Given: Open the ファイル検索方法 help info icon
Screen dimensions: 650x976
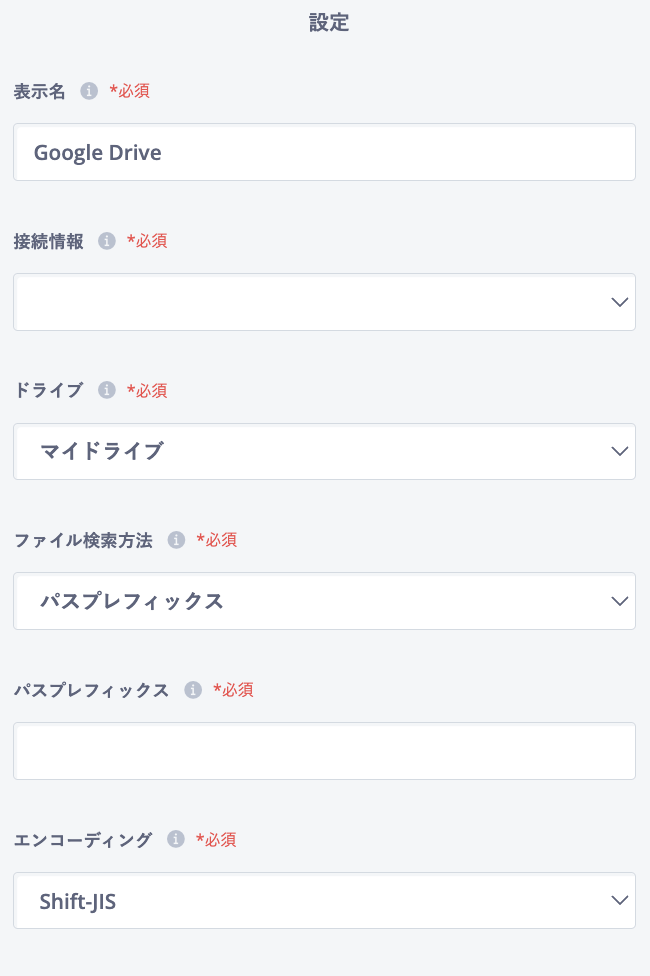Looking at the screenshot, I should coord(176,540).
